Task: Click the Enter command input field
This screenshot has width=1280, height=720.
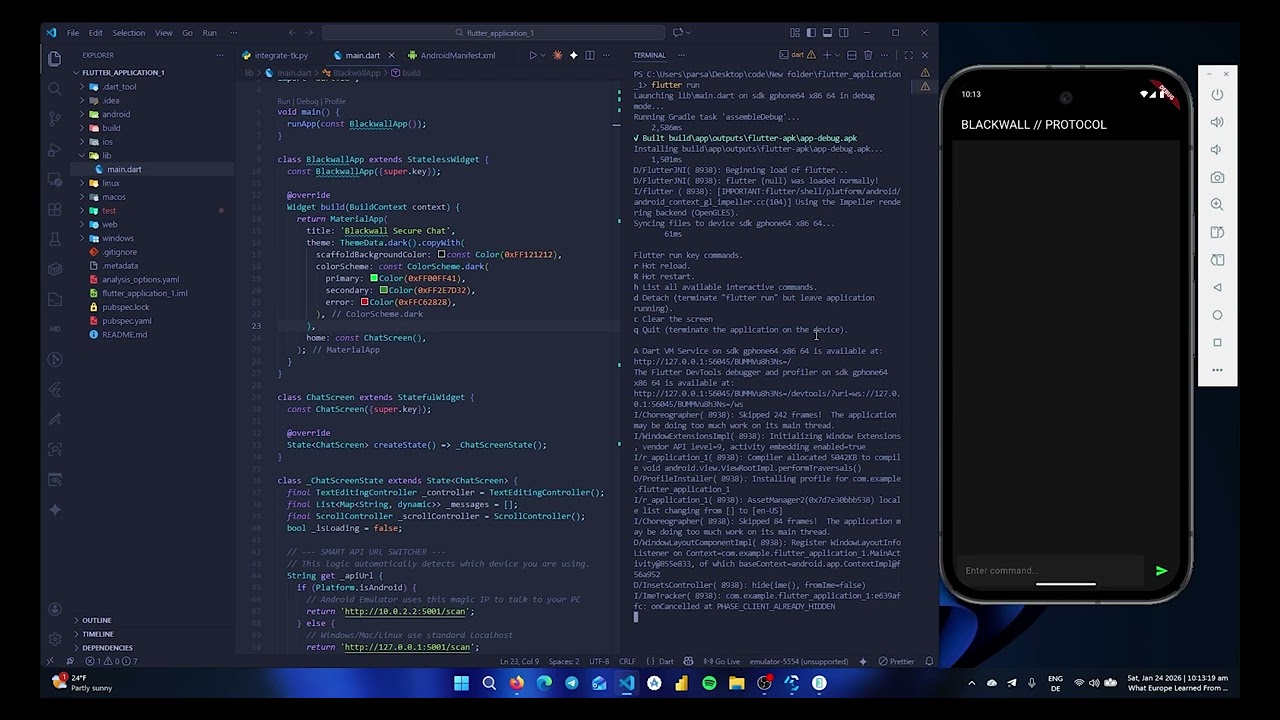Action: pyautogui.click(x=1050, y=571)
